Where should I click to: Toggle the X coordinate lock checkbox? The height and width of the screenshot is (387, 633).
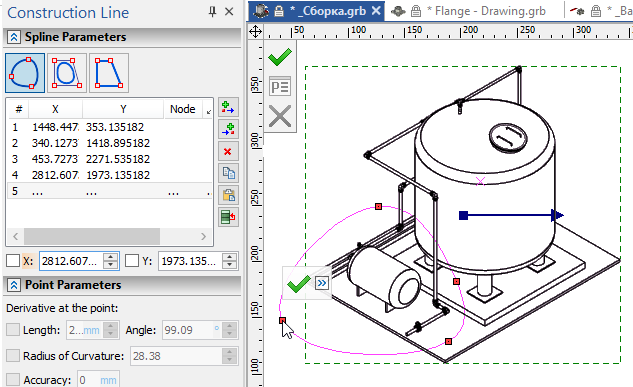coord(13,261)
